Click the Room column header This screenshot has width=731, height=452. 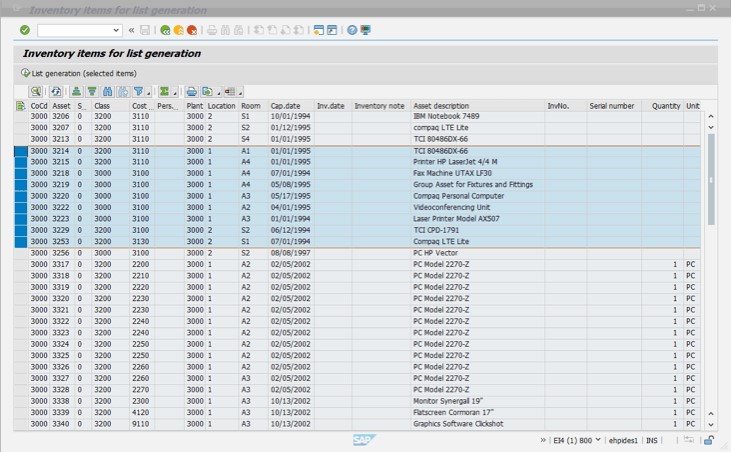[x=251, y=106]
